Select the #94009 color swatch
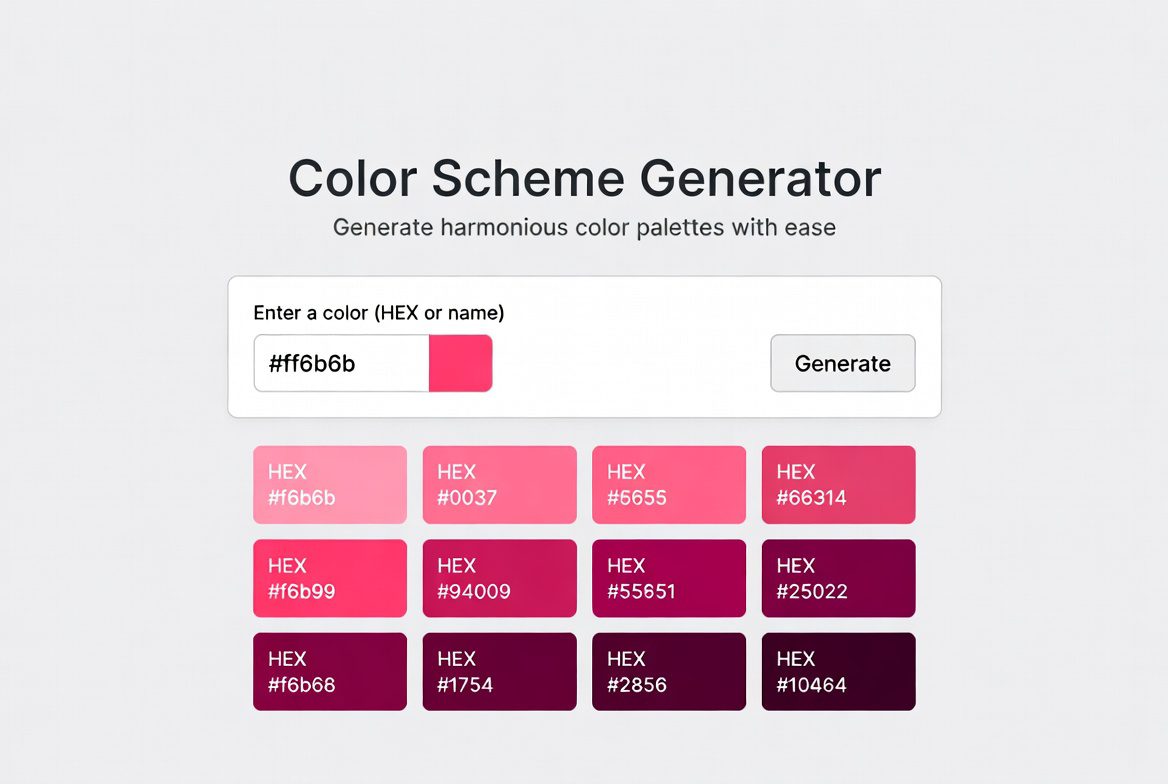 [x=499, y=578]
